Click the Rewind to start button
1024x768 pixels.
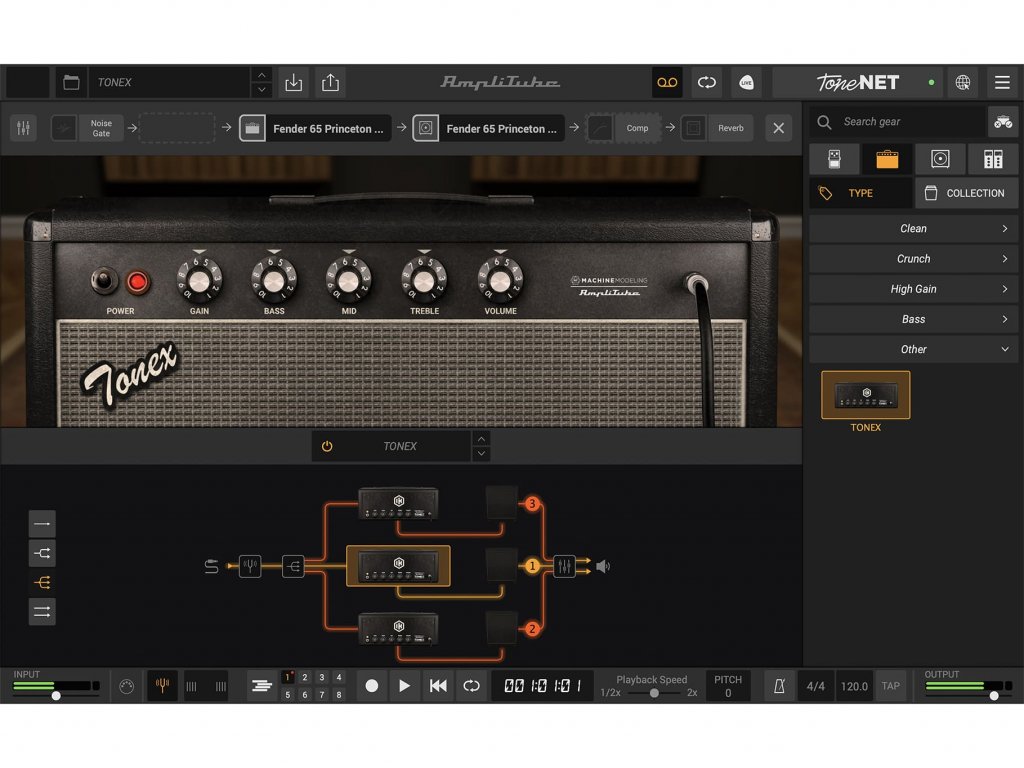point(438,686)
